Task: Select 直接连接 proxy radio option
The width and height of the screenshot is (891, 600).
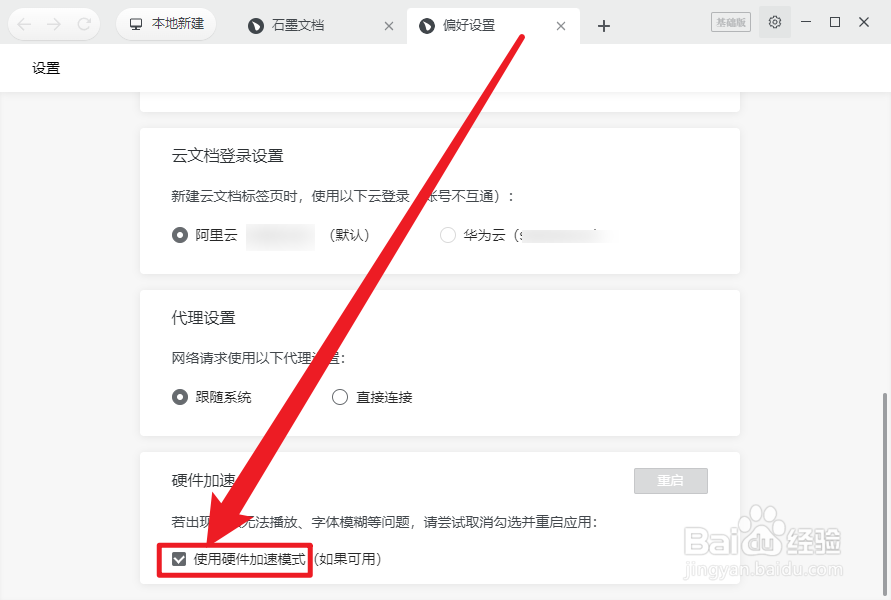Action: click(340, 397)
